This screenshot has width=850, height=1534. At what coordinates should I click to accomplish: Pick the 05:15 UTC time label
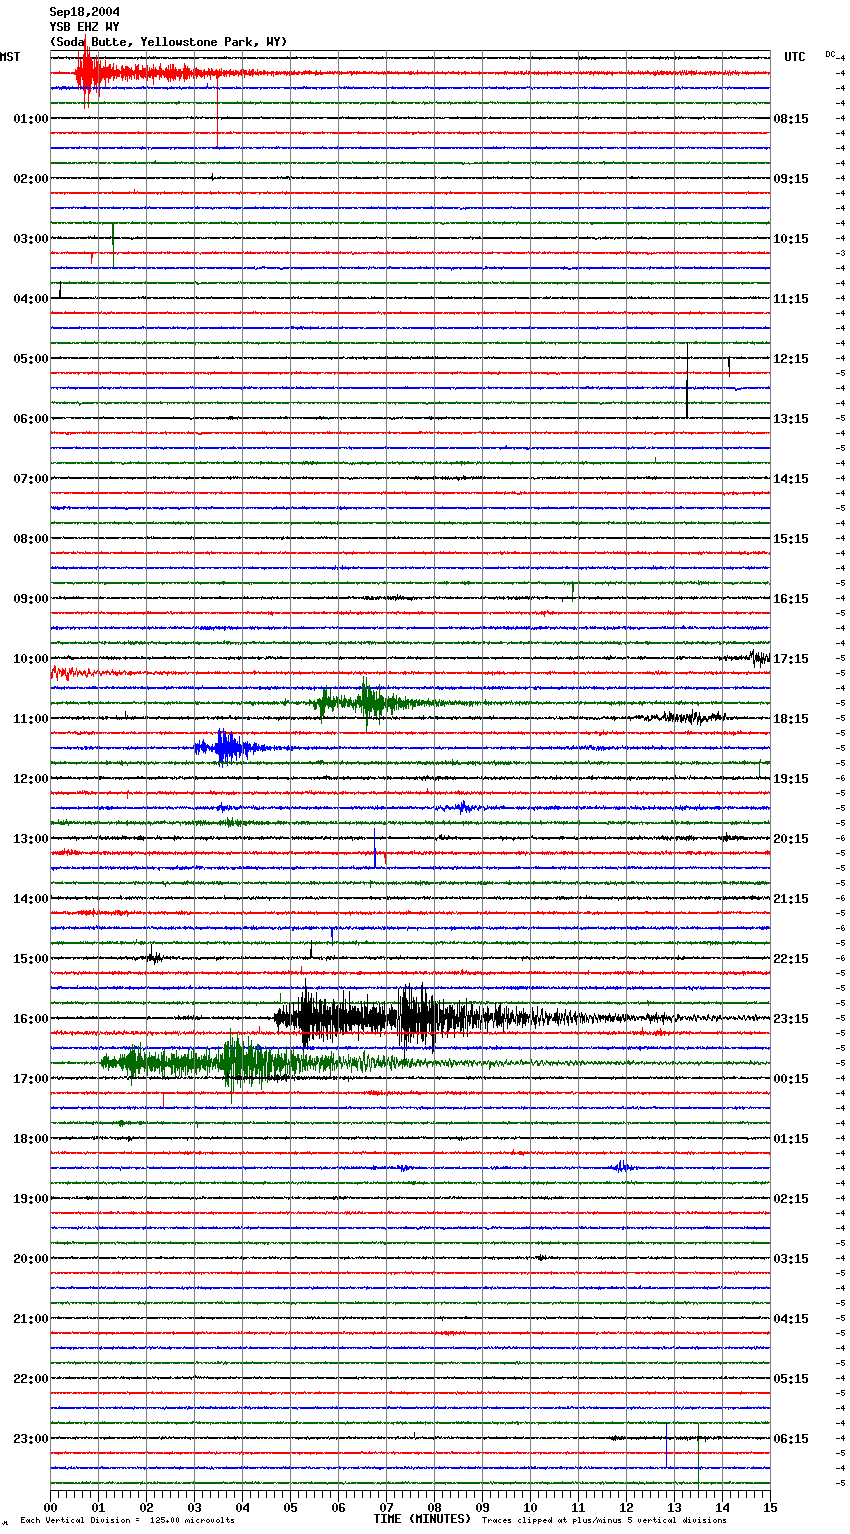[x=791, y=1379]
